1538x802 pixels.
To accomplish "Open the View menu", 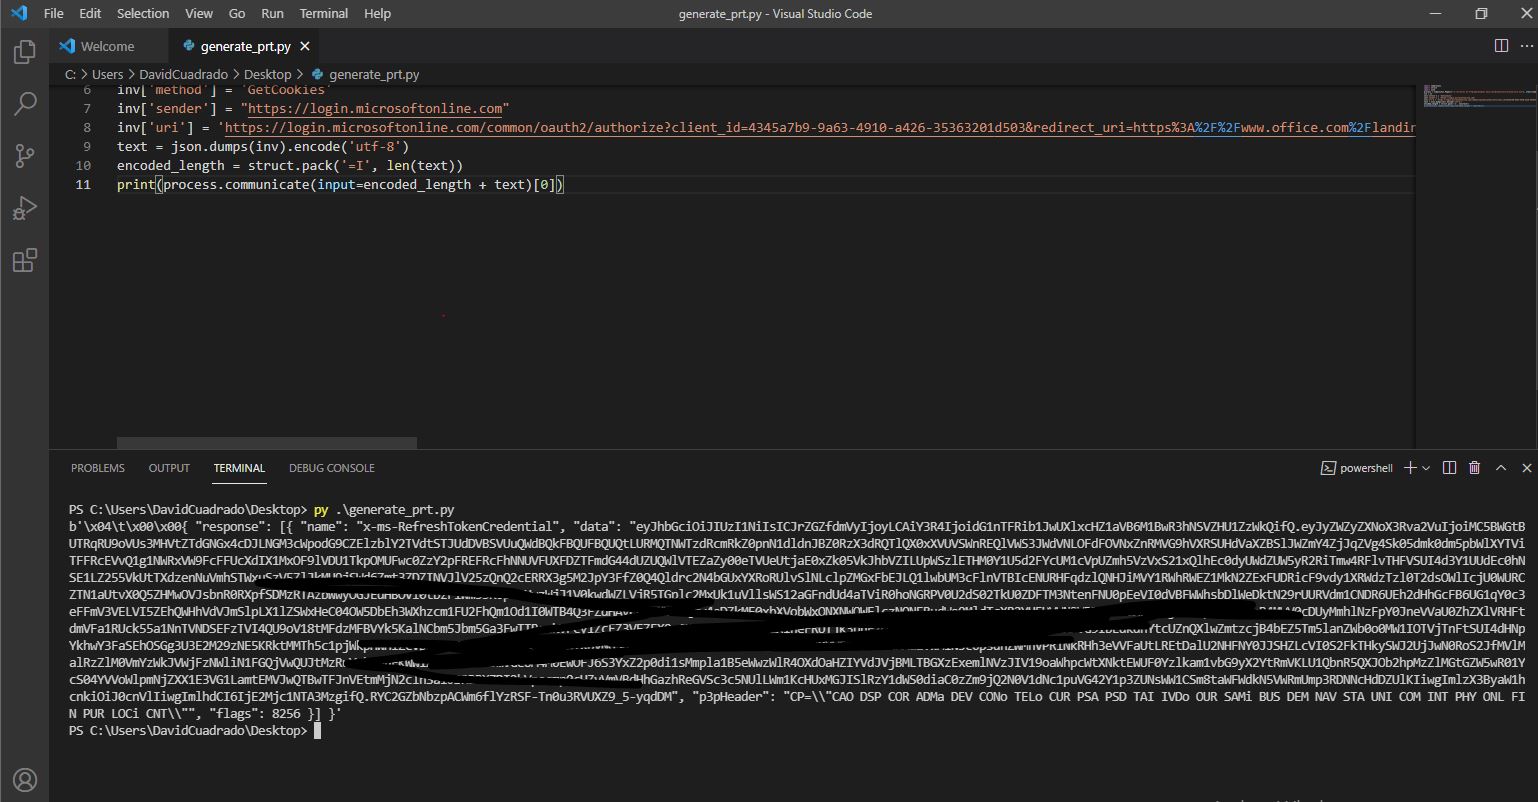I will (x=199, y=13).
